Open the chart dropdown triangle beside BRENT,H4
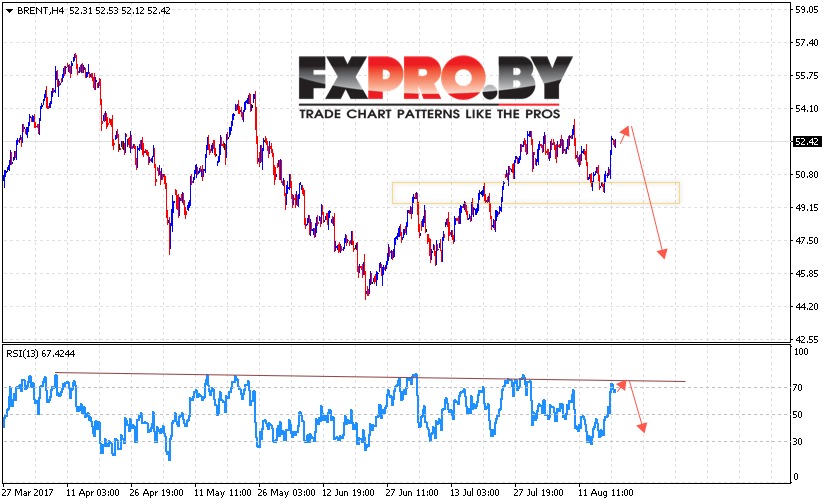This screenshot has height=504, width=830. (9, 11)
